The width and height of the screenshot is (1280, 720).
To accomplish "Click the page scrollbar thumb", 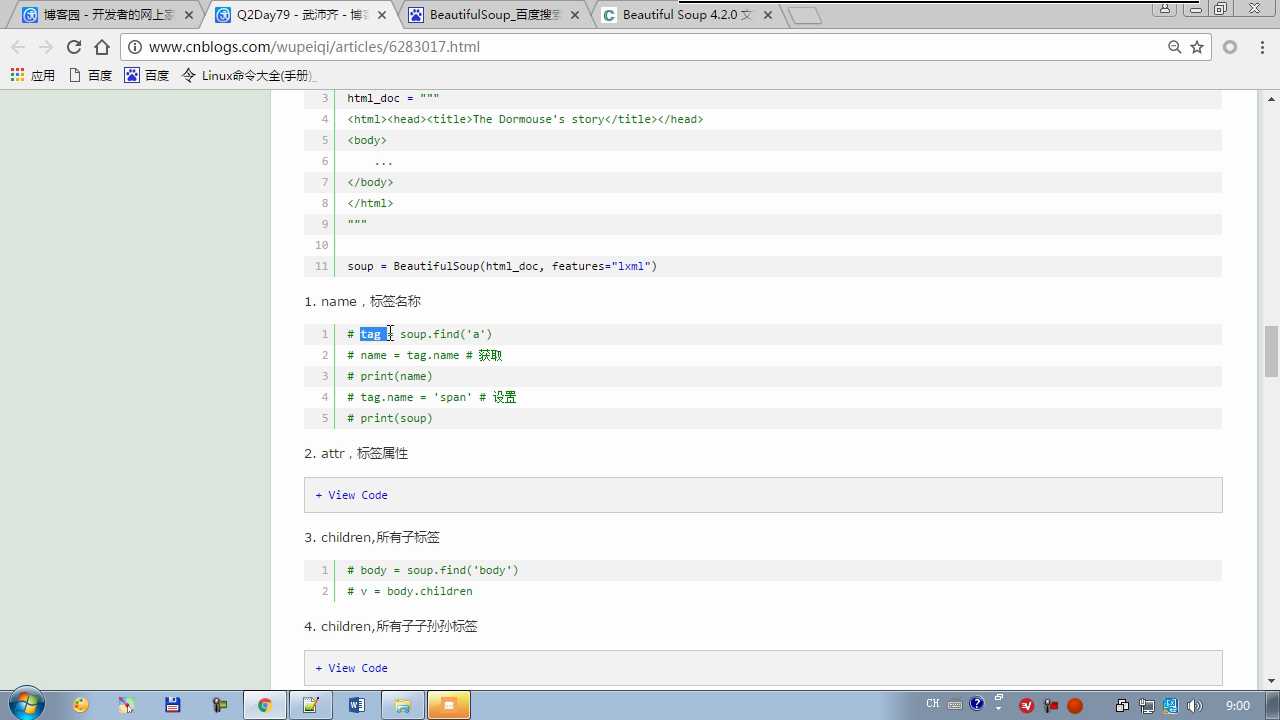I will tap(1271, 351).
